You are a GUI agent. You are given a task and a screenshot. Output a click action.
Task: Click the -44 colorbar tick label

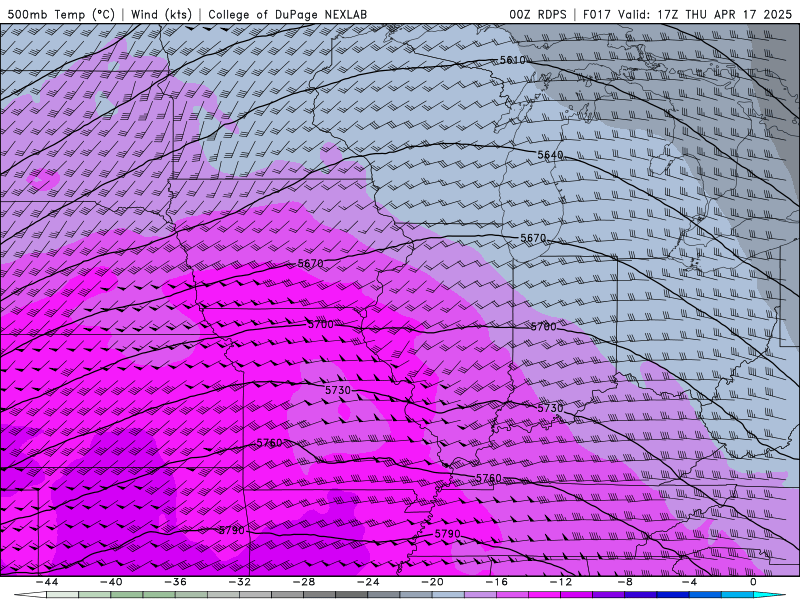click(x=47, y=582)
